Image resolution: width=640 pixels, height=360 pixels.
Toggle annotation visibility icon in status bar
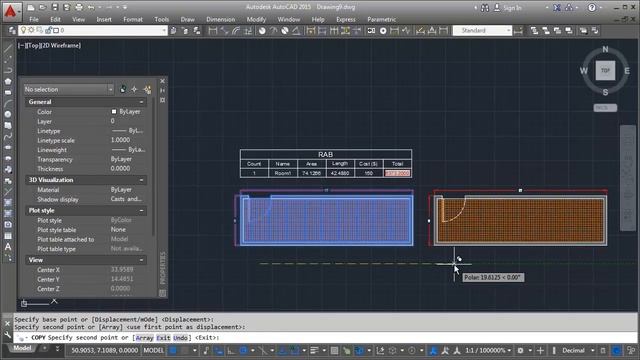click(x=433, y=350)
